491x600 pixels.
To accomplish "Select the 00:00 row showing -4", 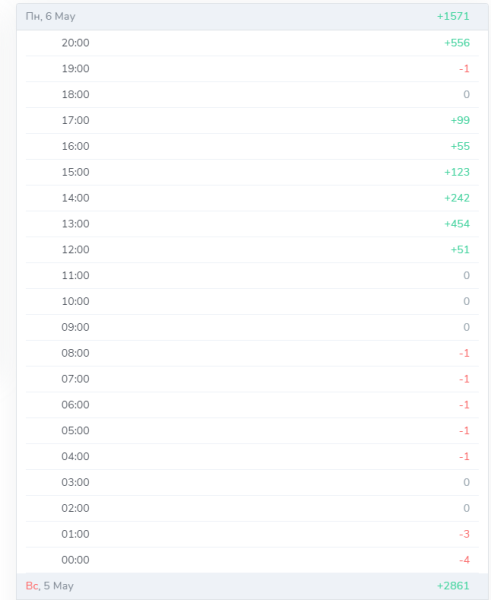I will [x=252, y=560].
